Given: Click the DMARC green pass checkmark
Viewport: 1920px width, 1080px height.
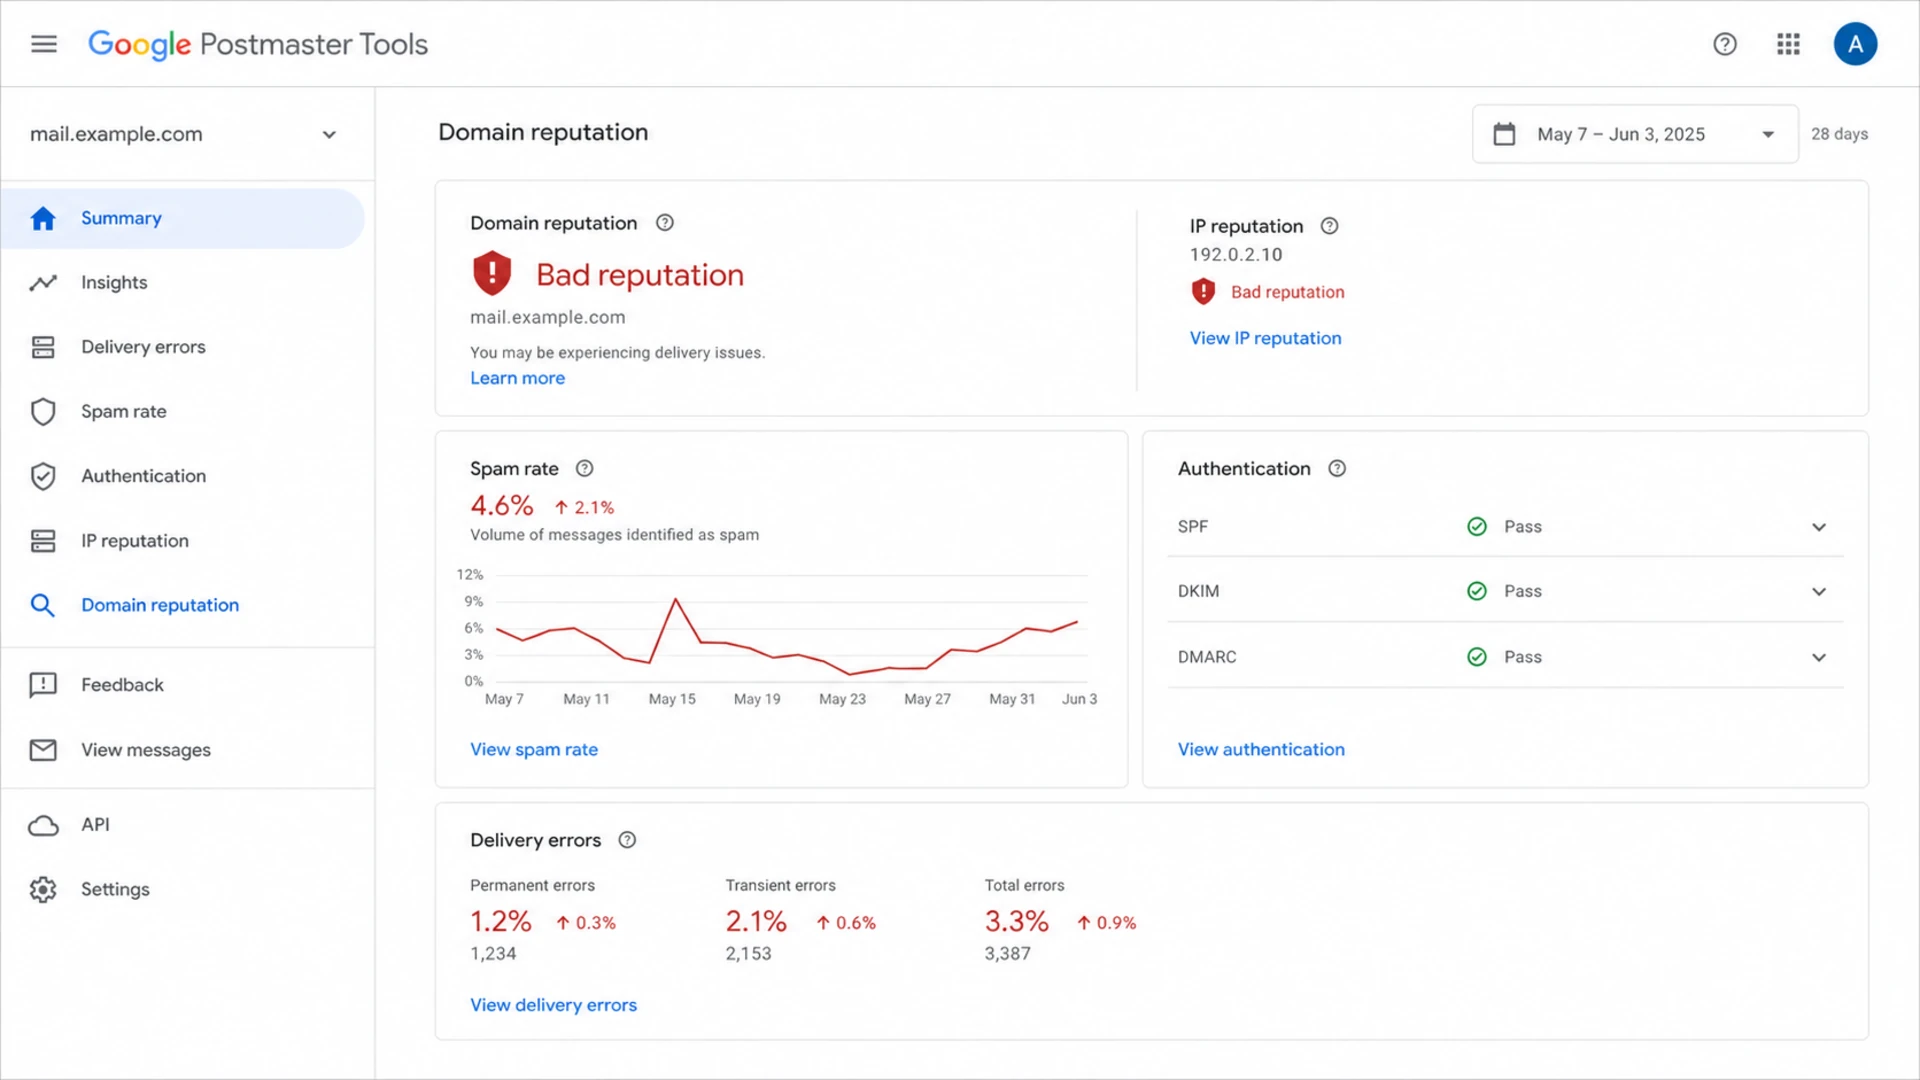Looking at the screenshot, I should click(1477, 657).
